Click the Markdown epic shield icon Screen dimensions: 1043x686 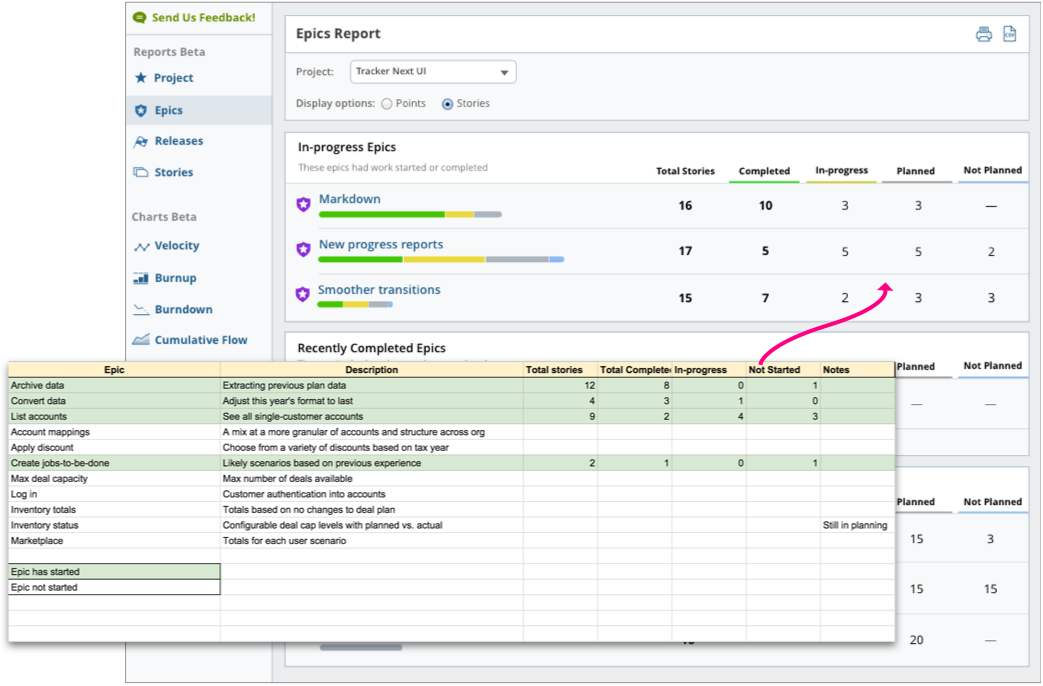[303, 204]
